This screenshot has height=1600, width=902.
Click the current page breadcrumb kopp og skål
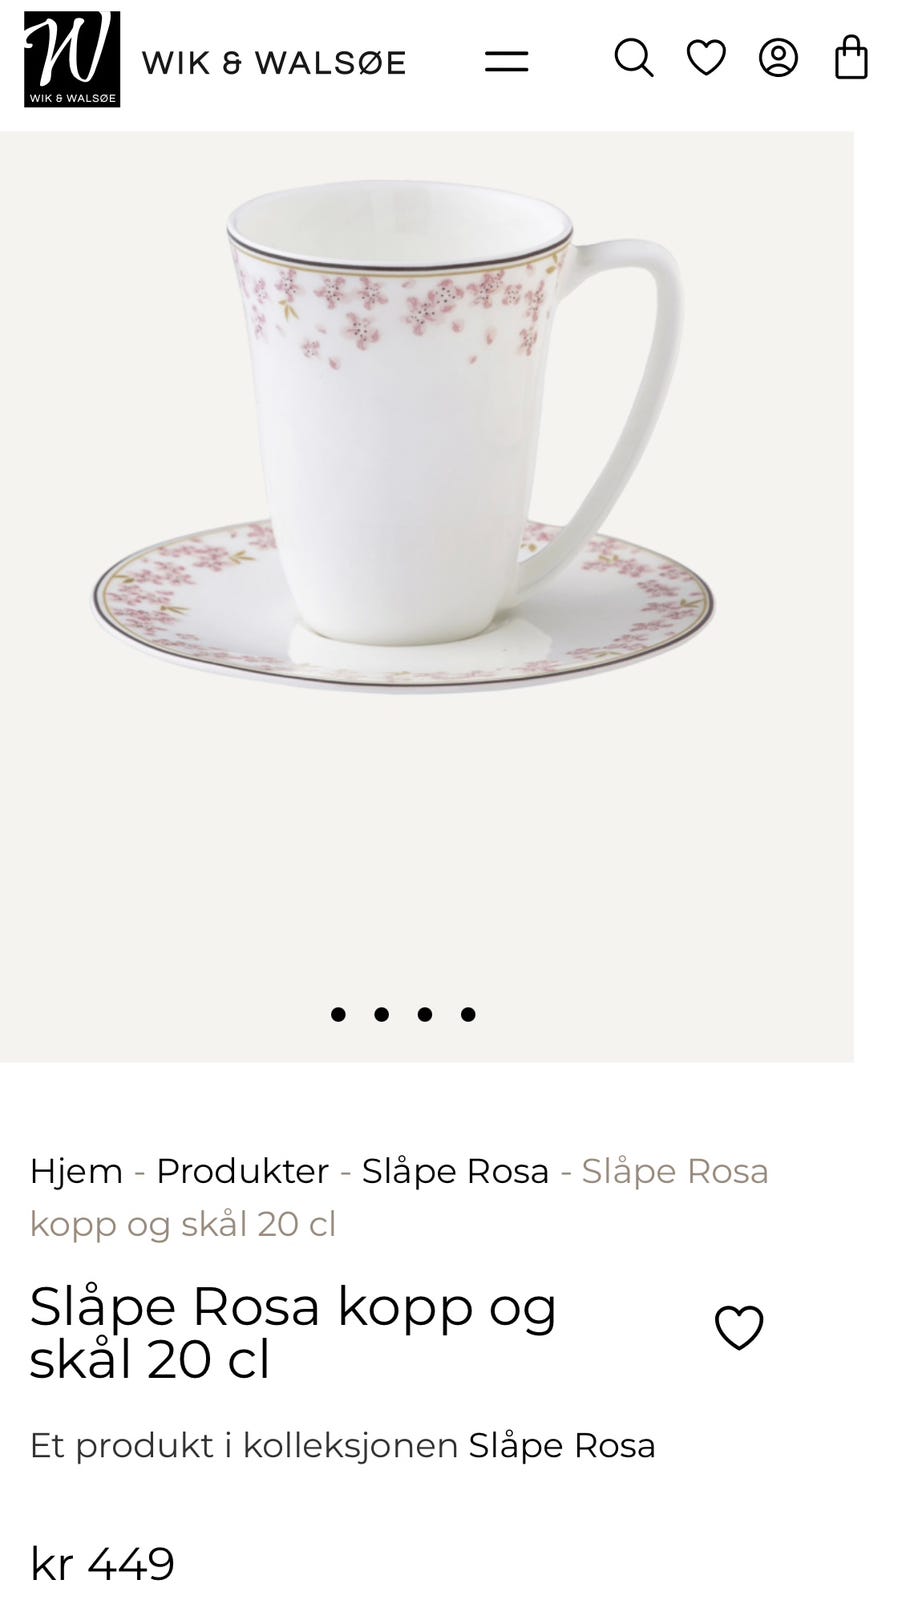point(399,1197)
